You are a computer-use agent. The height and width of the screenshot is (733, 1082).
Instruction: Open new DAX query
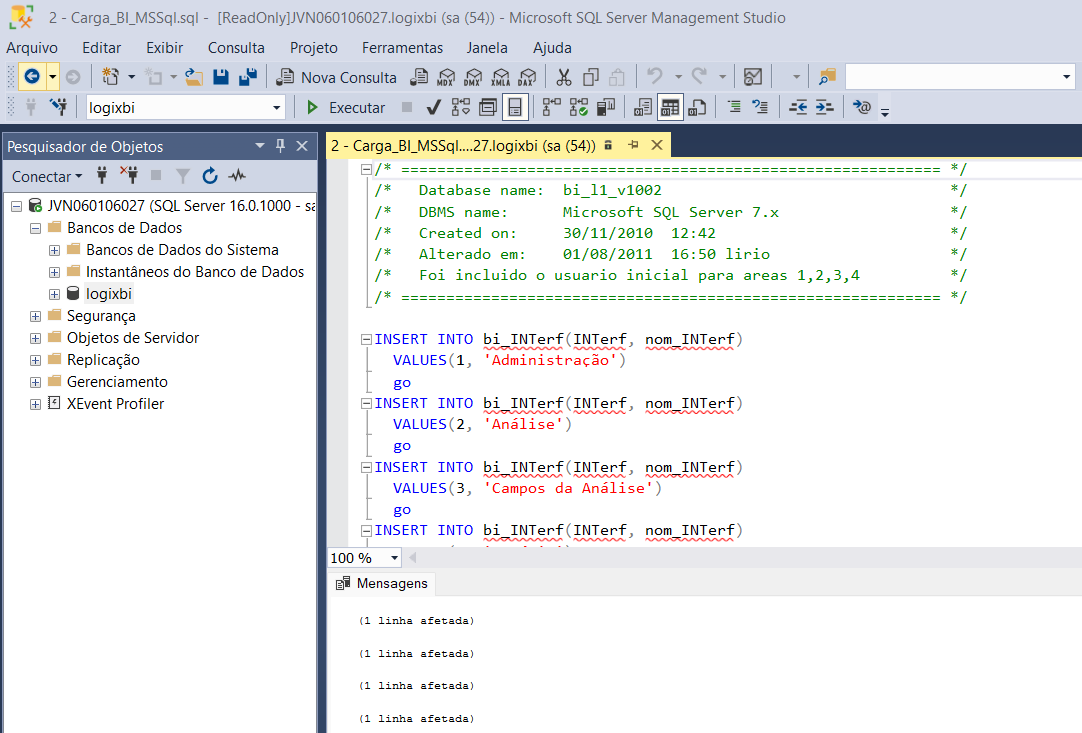click(x=527, y=77)
